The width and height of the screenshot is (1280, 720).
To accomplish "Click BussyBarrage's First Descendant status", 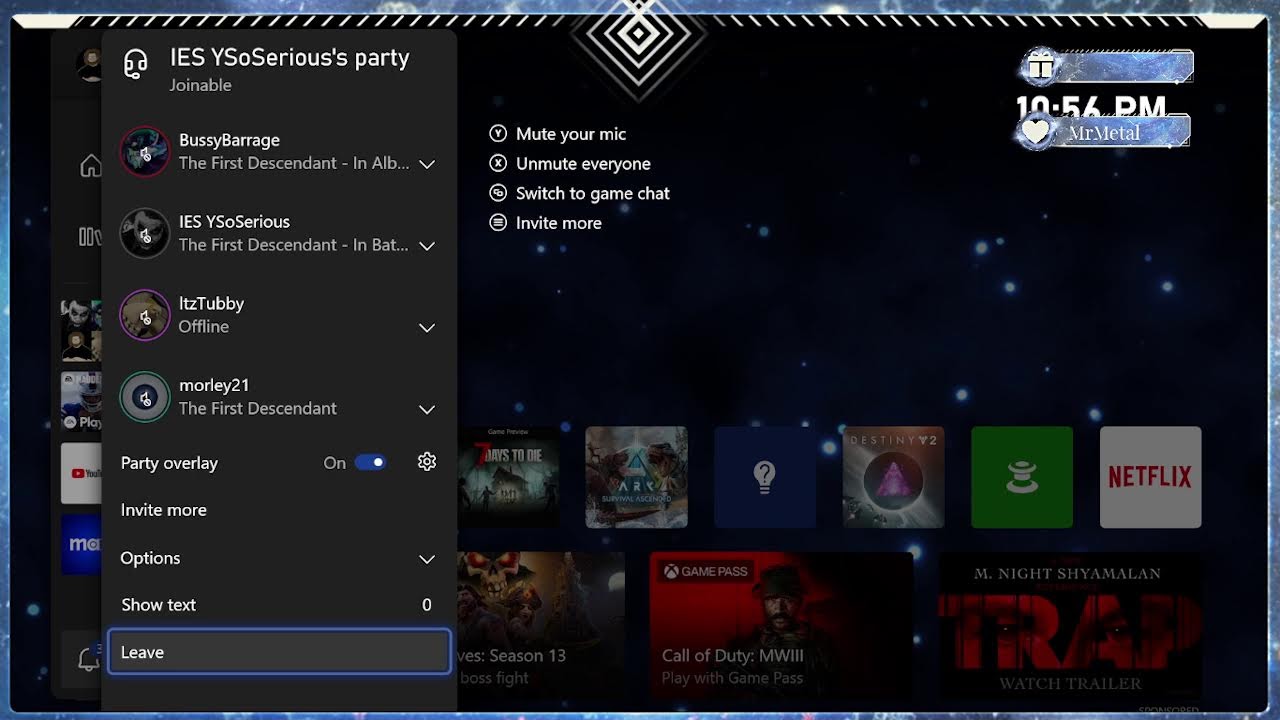I will pos(294,163).
